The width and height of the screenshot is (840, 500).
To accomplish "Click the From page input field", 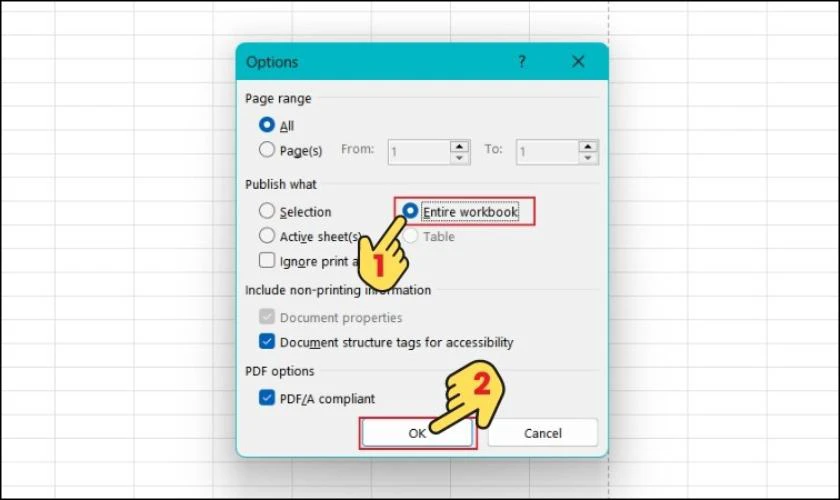I will click(419, 152).
